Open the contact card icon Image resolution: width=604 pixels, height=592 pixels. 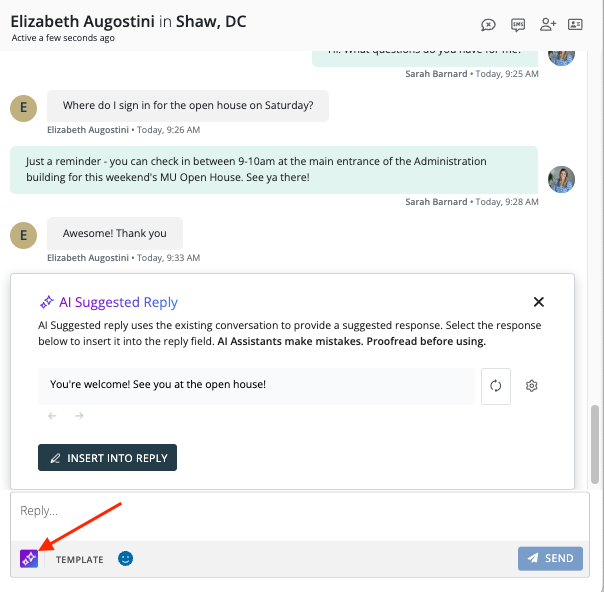[x=575, y=25]
